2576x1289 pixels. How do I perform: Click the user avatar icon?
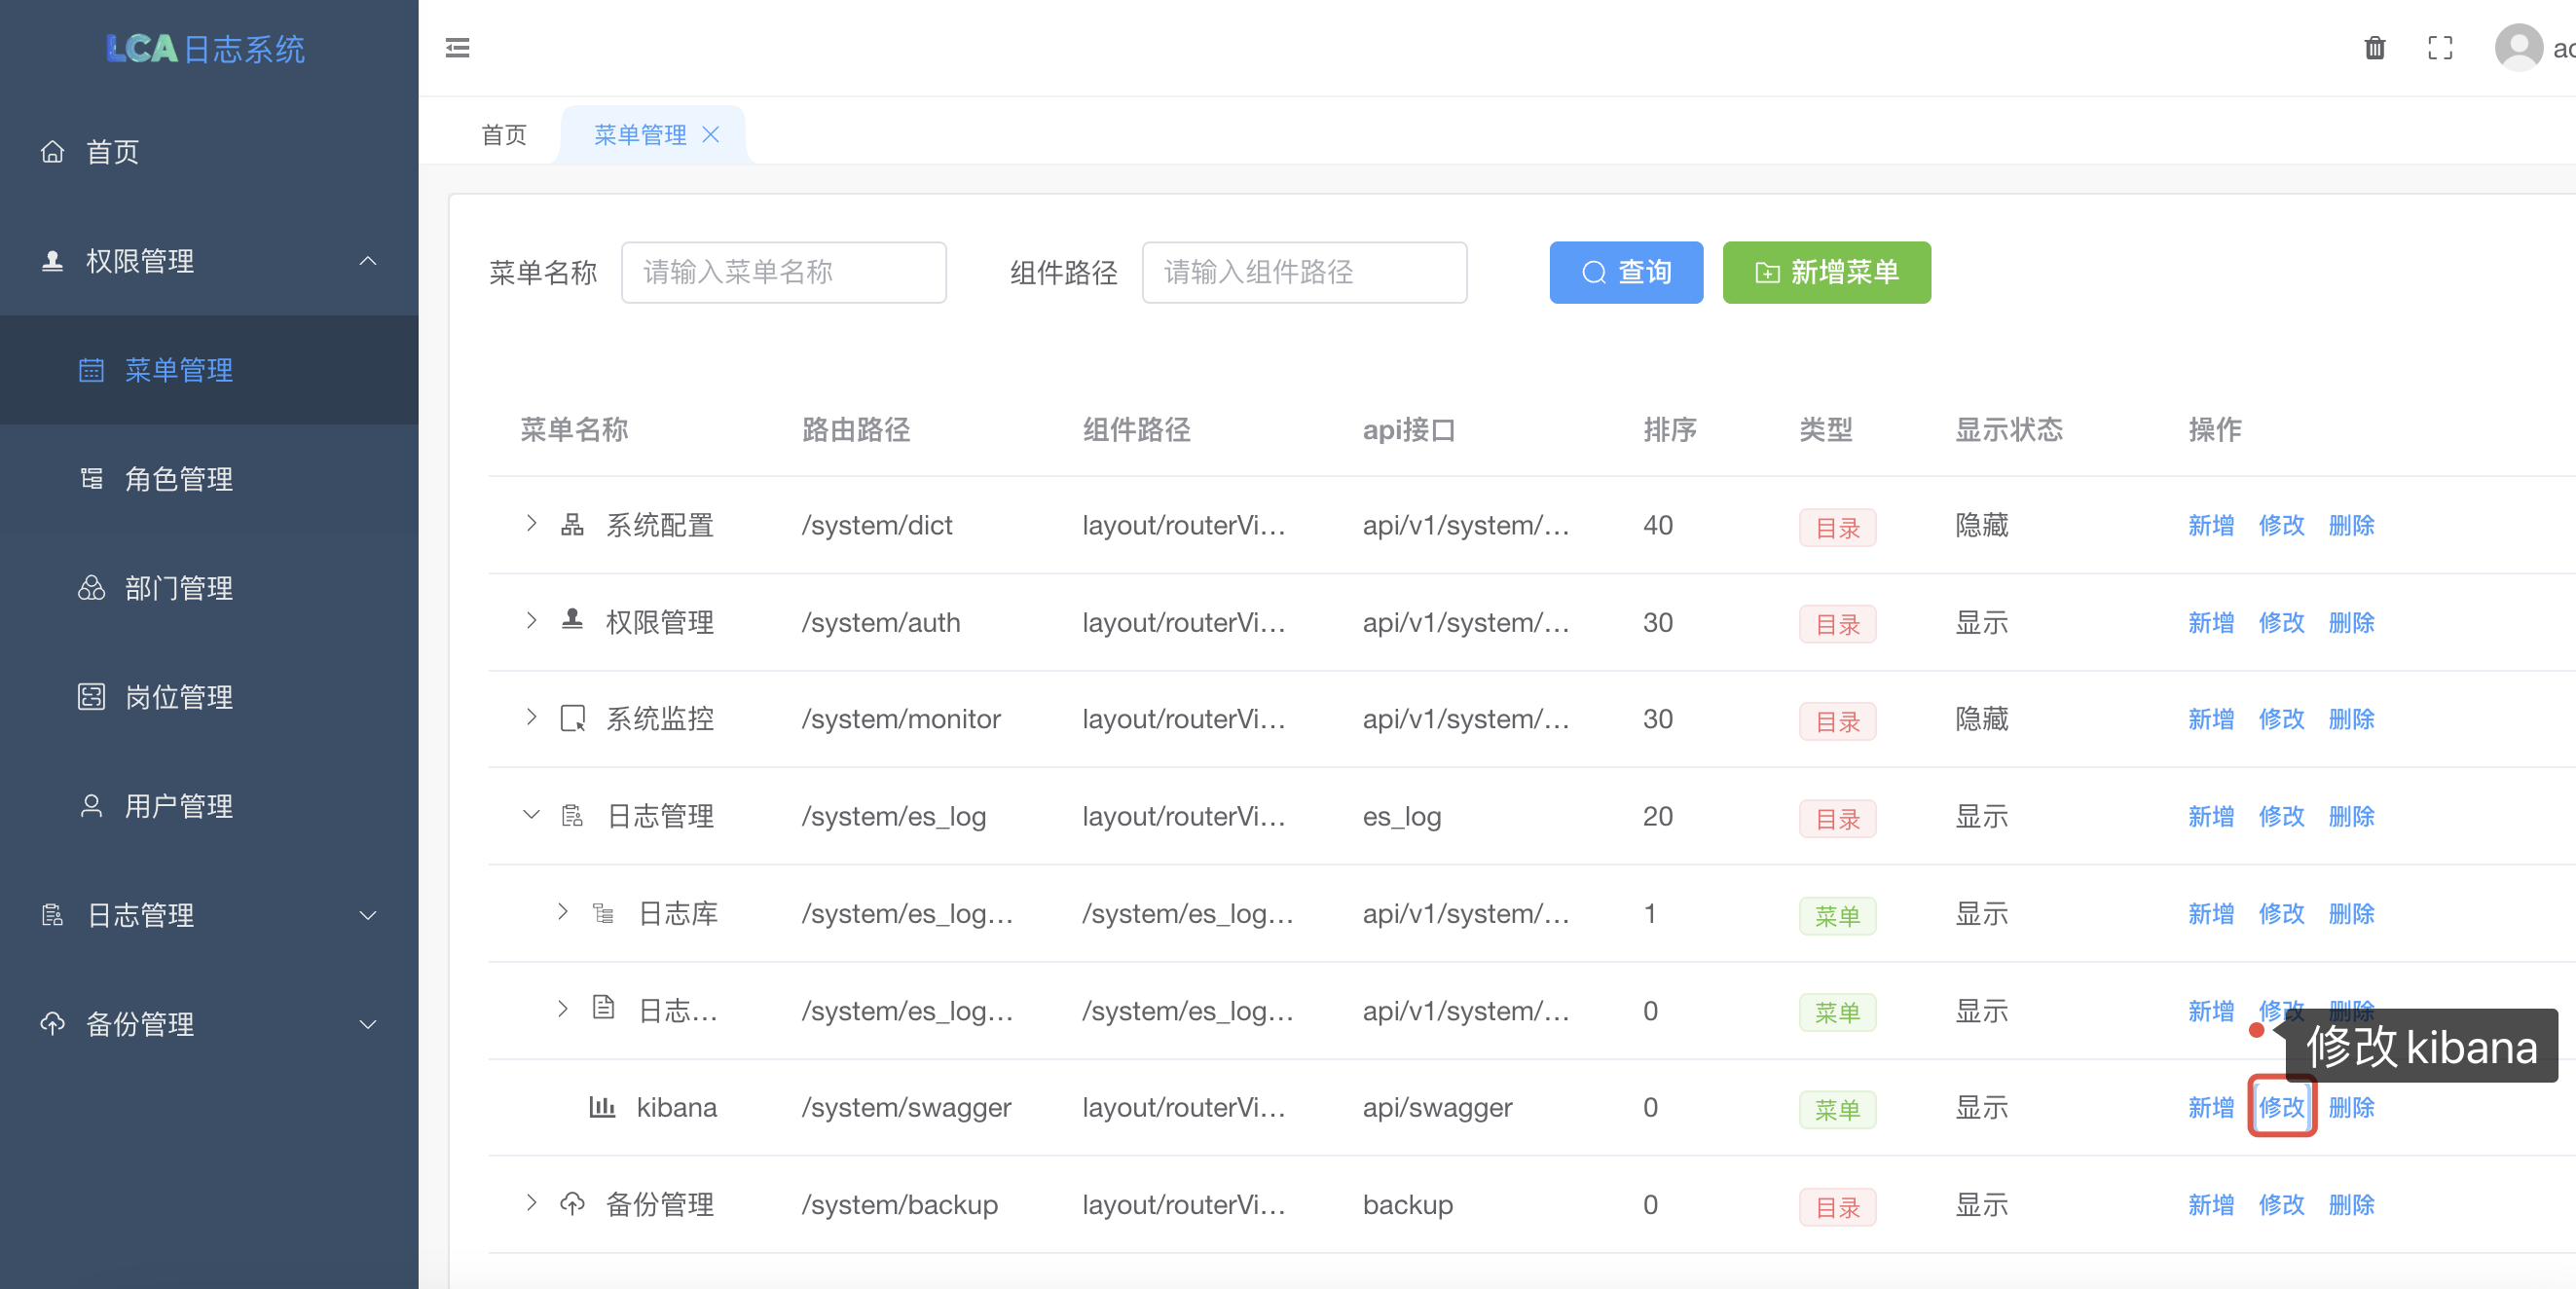coord(2518,48)
